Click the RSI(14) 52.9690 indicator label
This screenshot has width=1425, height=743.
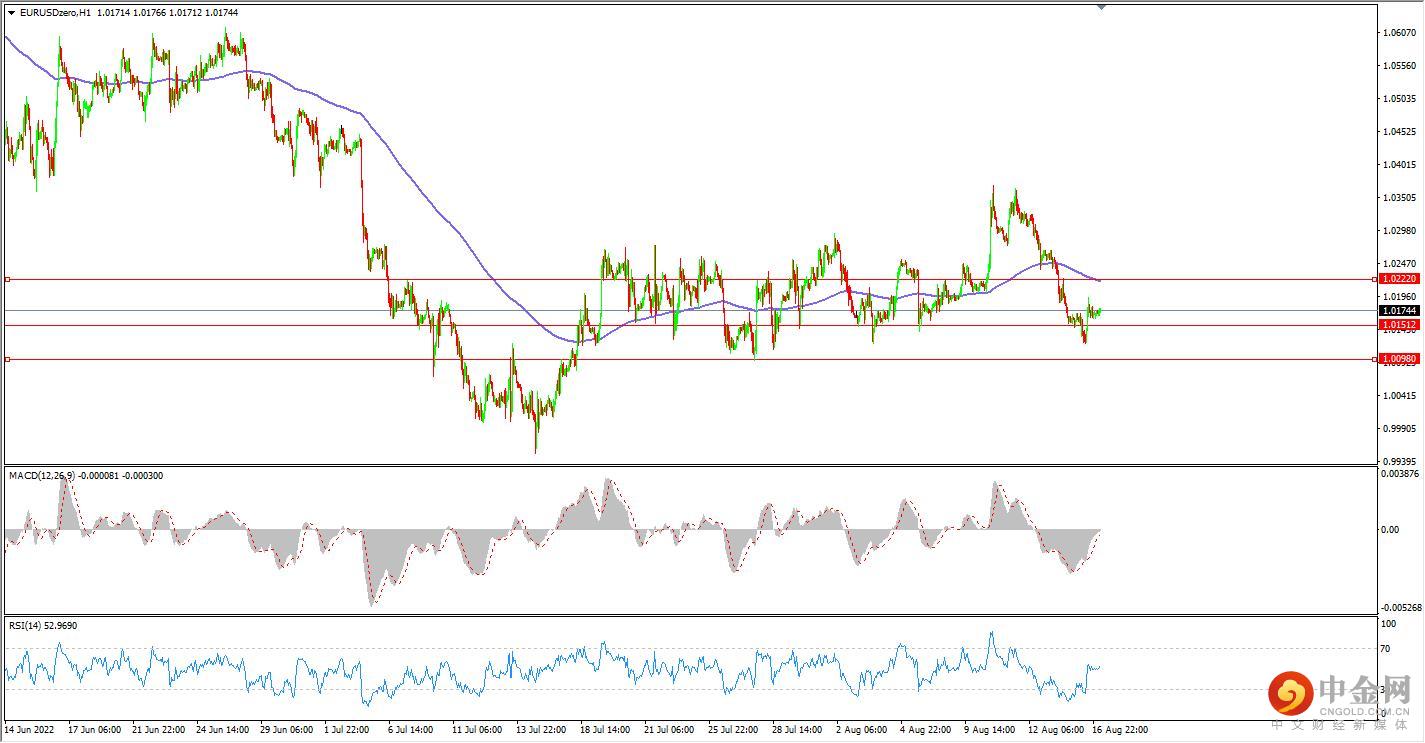point(43,626)
